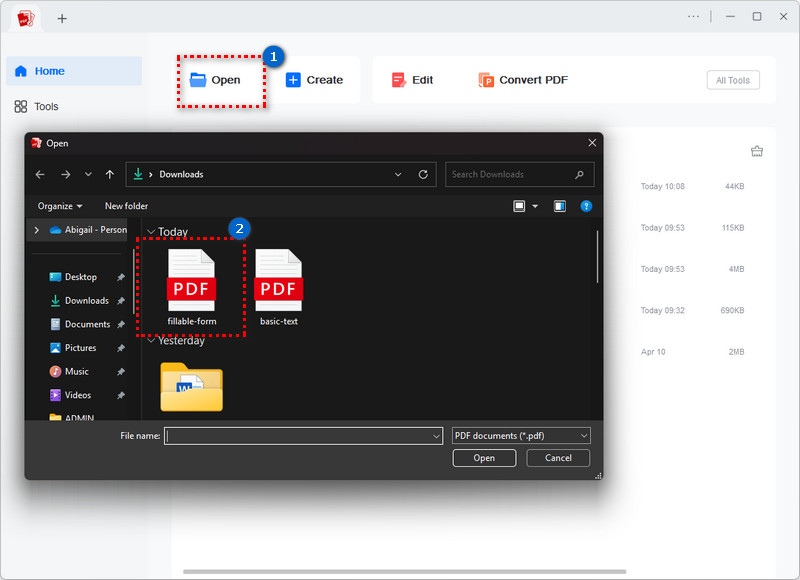Open the three-dots more menu
800x580 pixels.
[693, 17]
